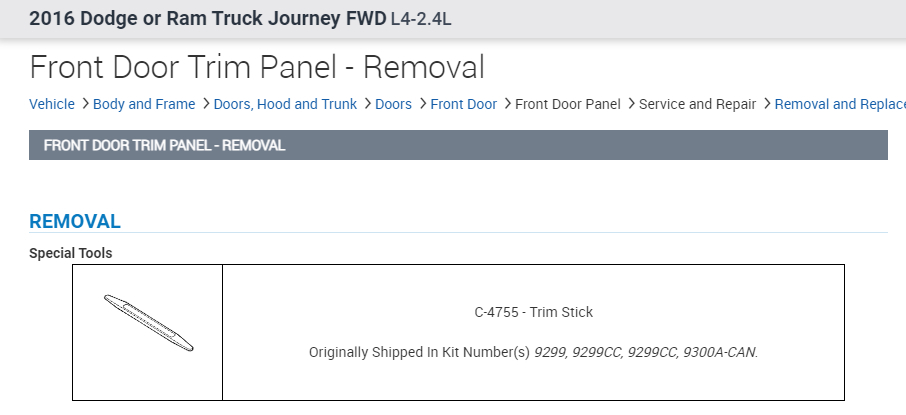Click the chevron right after Doors, Hood and Trunk
Viewport: 906px width, 415px height.
click(x=366, y=104)
